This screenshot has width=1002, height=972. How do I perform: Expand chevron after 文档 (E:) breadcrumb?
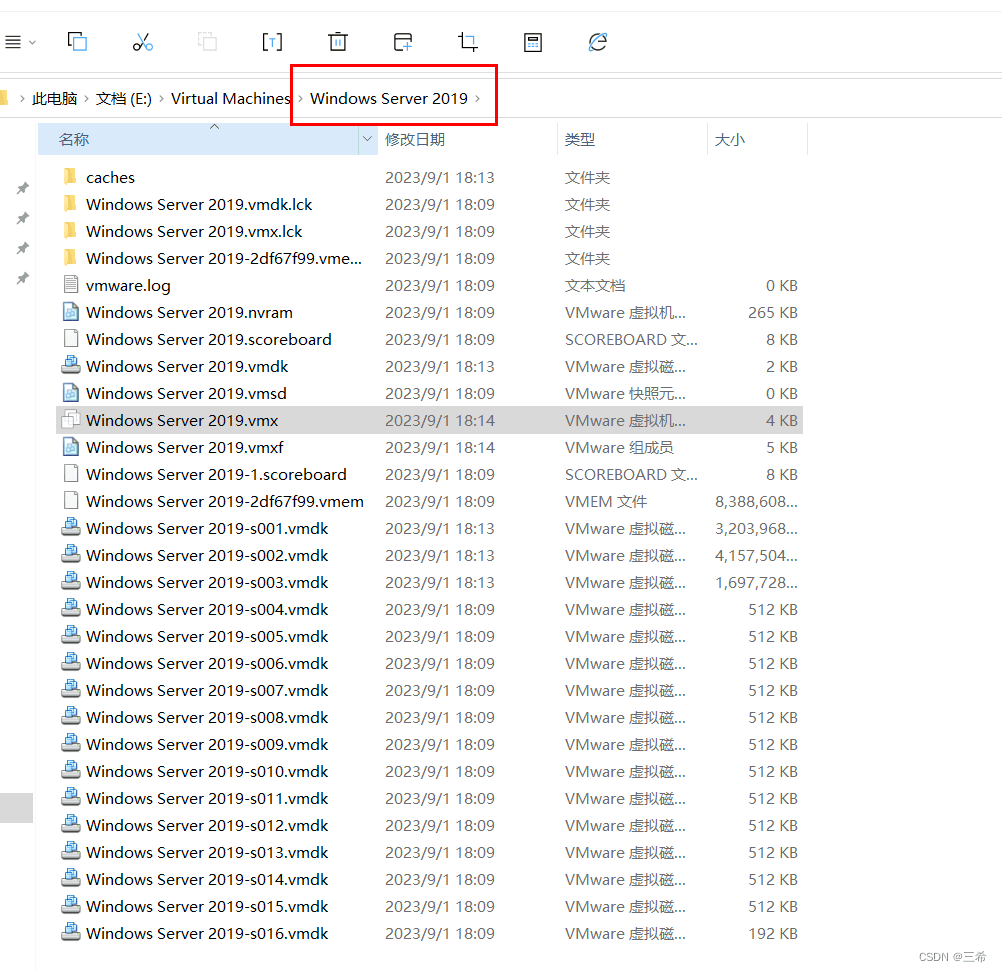[161, 98]
